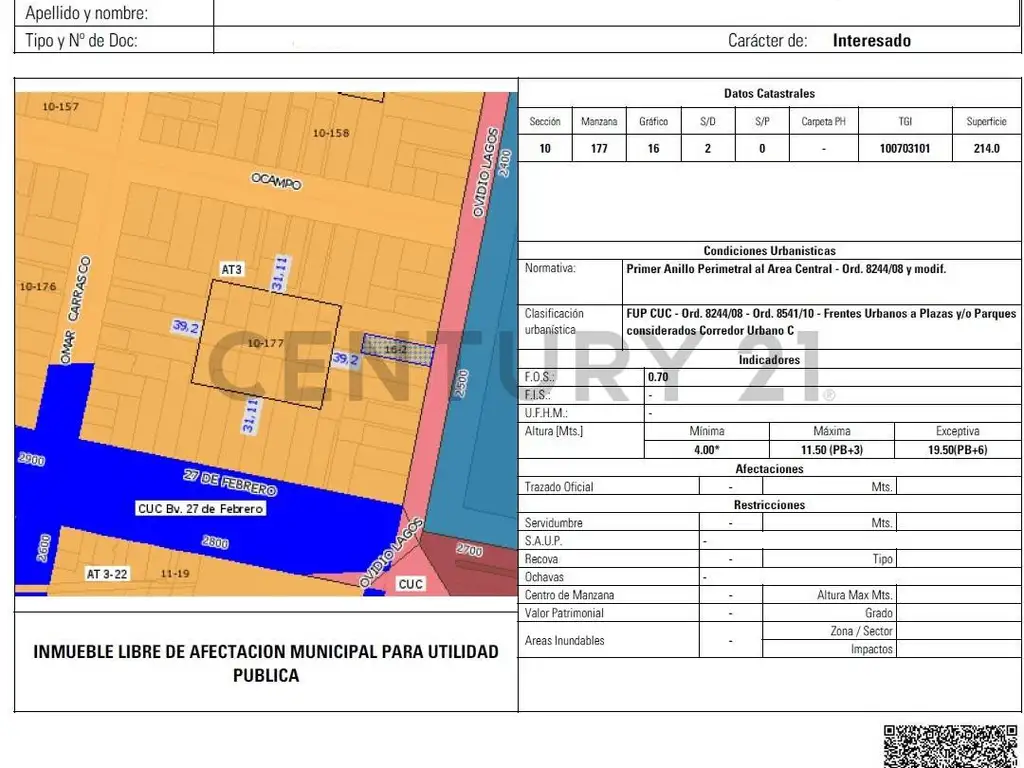Image resolution: width=1024 pixels, height=768 pixels.
Task: Click the Condiciones Urbanisticas section header
Action: click(x=769, y=251)
